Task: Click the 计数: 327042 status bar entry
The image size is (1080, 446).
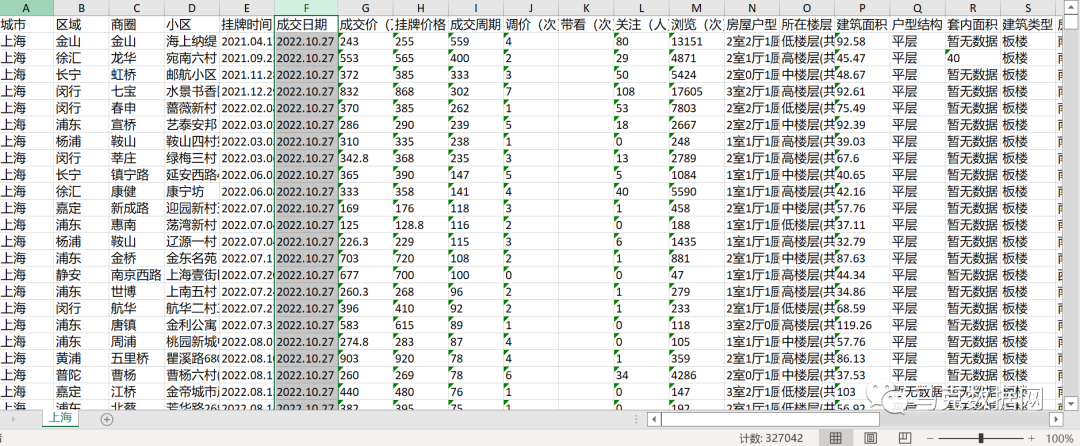Action: [771, 438]
